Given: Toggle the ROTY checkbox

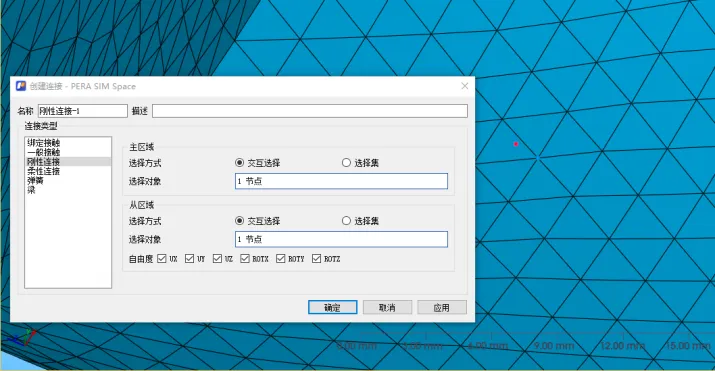Looking at the screenshot, I should point(280,259).
